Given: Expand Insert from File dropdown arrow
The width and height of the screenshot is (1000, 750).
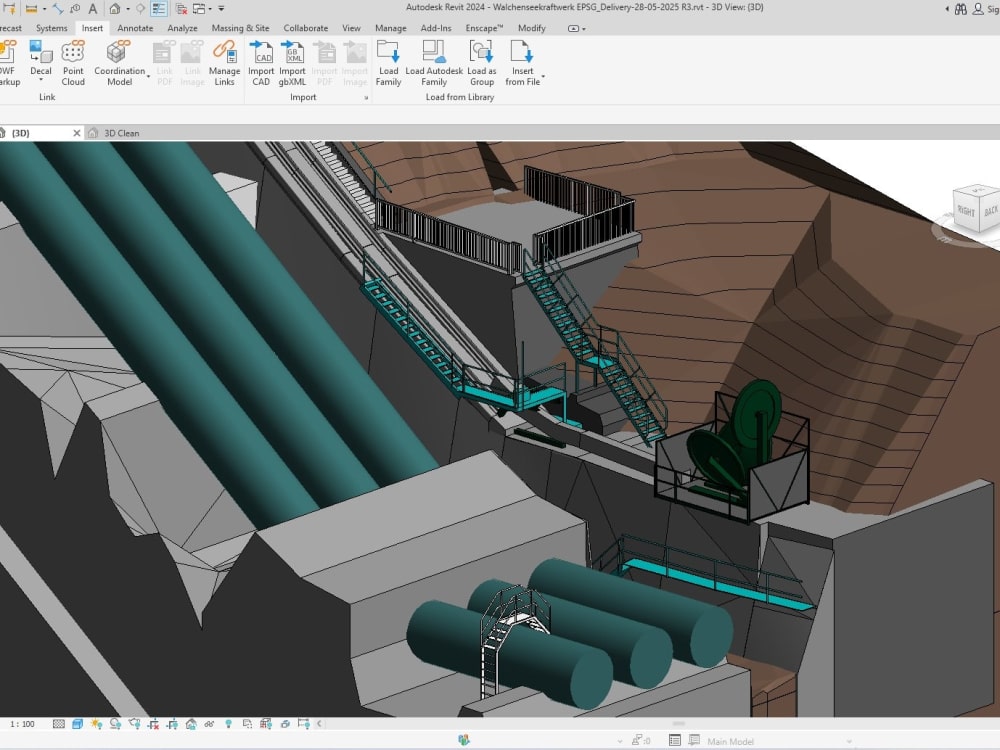Looking at the screenshot, I should [x=543, y=77].
